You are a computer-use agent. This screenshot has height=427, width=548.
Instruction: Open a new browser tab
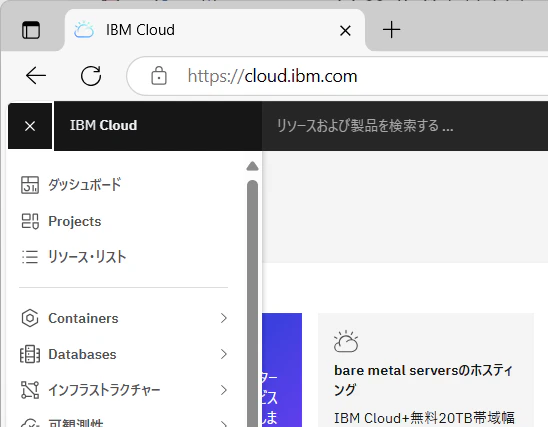point(391,30)
